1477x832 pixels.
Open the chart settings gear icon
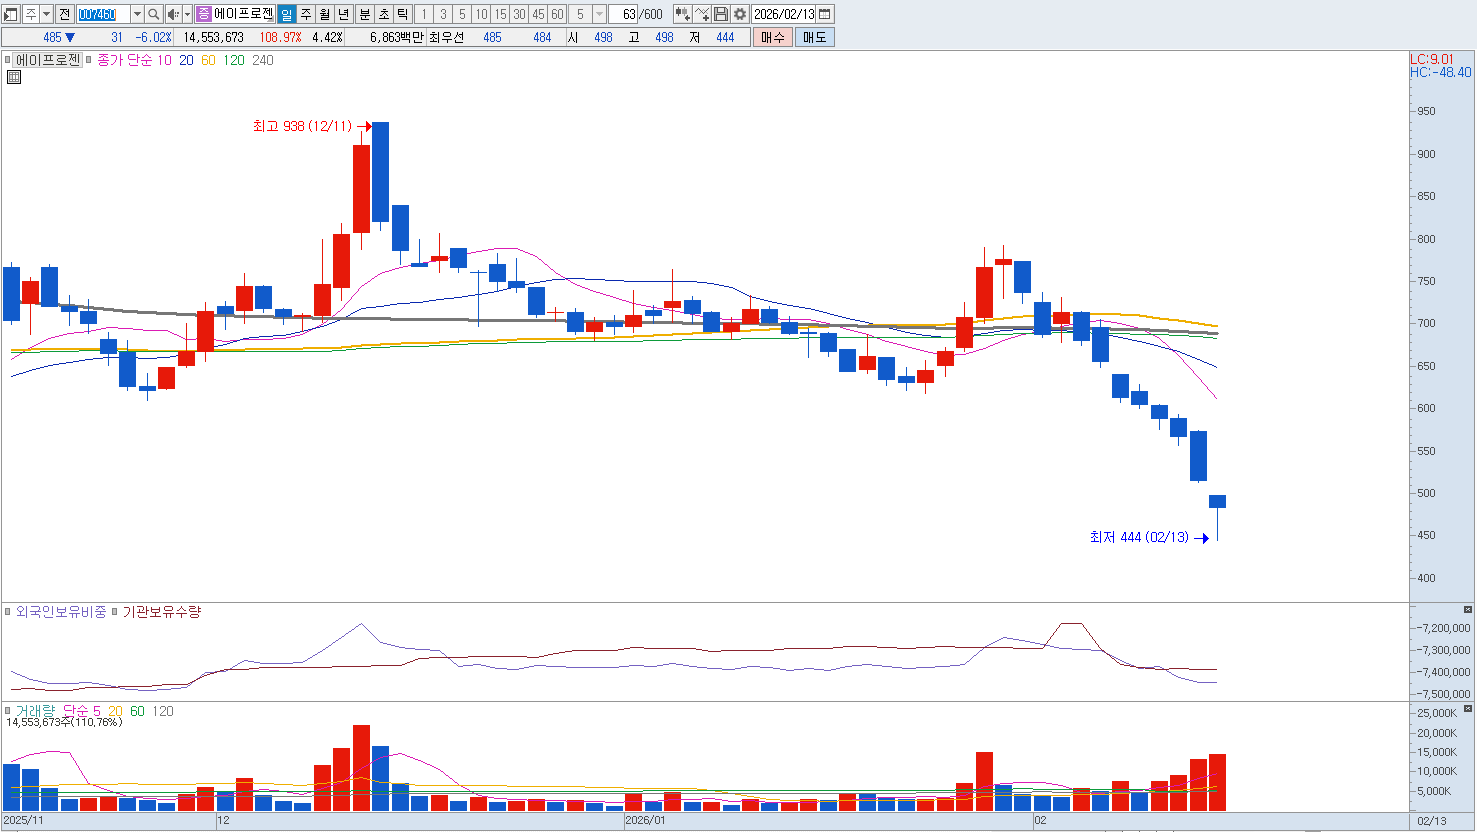[x=739, y=14]
